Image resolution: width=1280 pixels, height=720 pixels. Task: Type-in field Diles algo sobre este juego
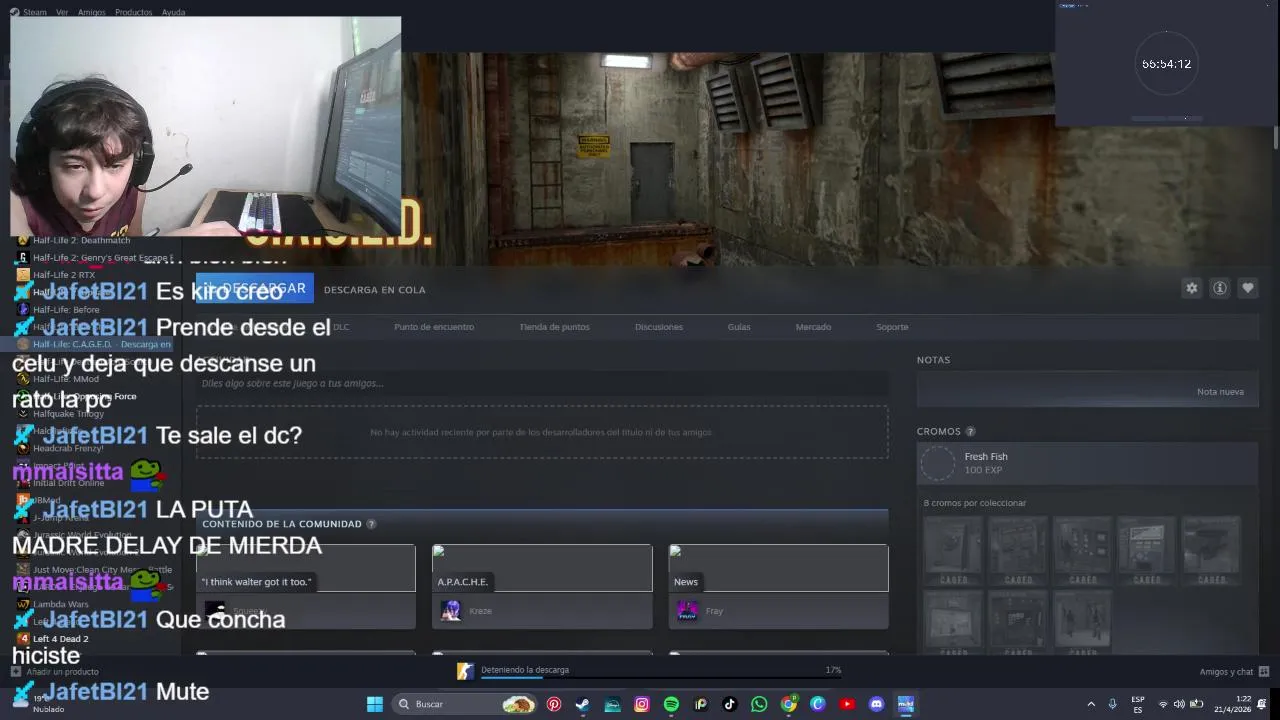pos(542,383)
